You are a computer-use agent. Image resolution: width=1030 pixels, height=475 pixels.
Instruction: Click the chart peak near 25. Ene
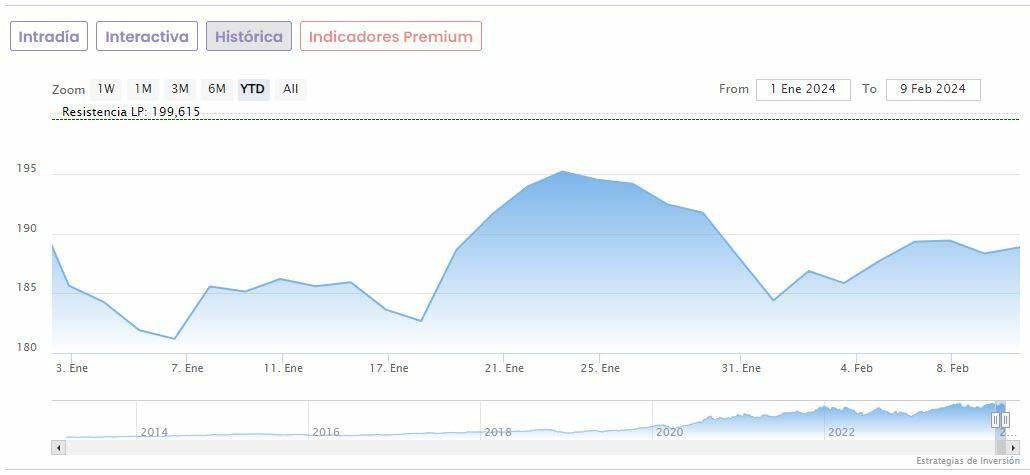point(563,172)
